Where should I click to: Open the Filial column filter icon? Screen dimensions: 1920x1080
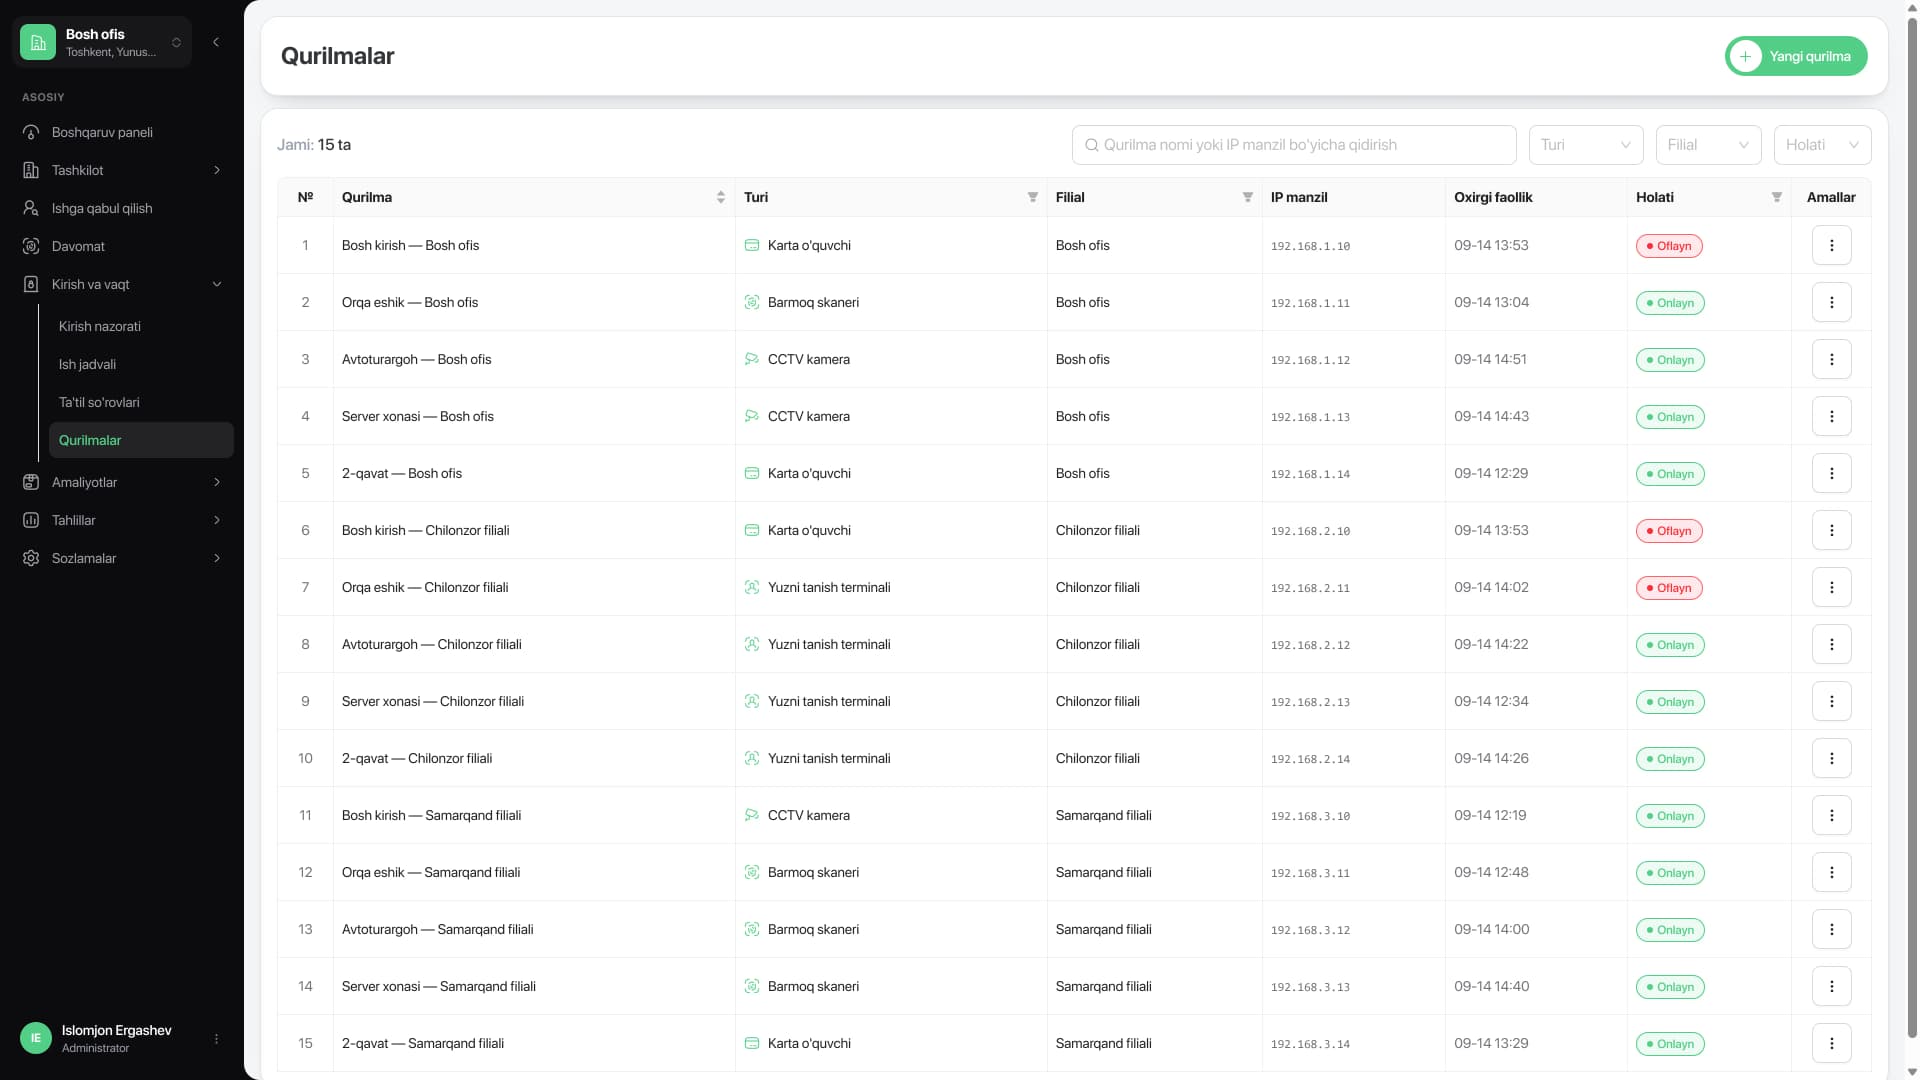click(1248, 197)
